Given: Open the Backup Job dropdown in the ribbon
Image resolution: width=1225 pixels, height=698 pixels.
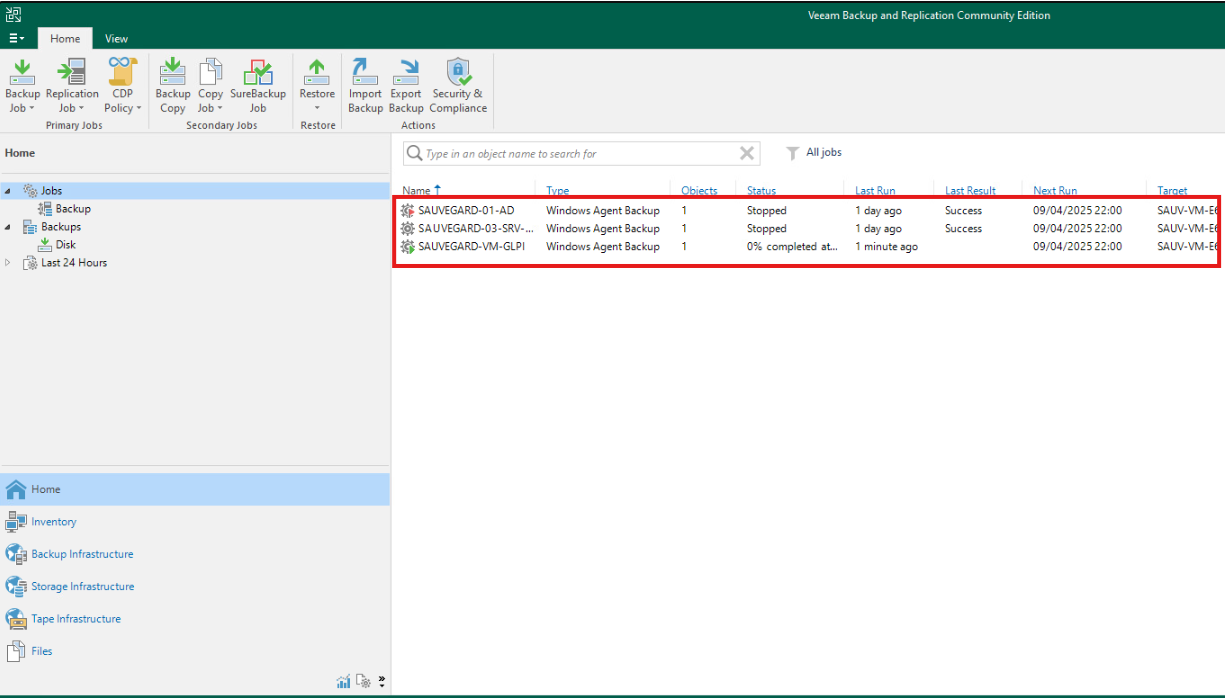Looking at the screenshot, I should [22, 86].
